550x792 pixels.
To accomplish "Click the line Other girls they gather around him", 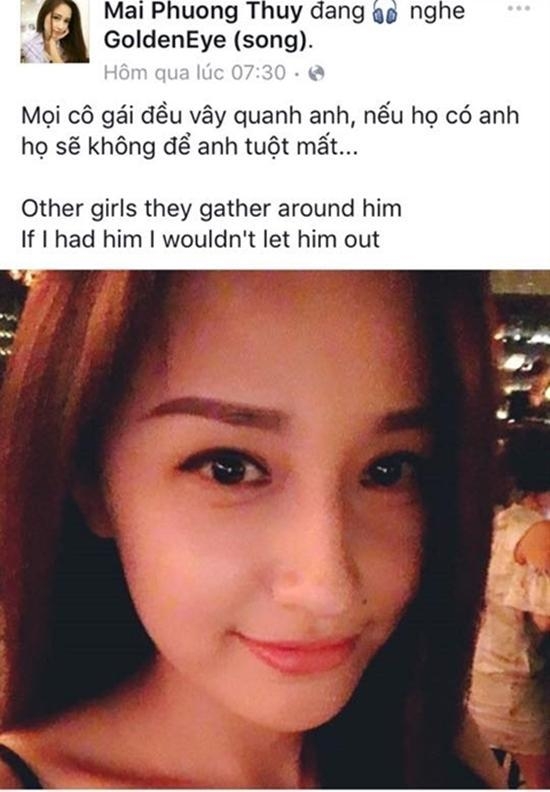I will 212,209.
